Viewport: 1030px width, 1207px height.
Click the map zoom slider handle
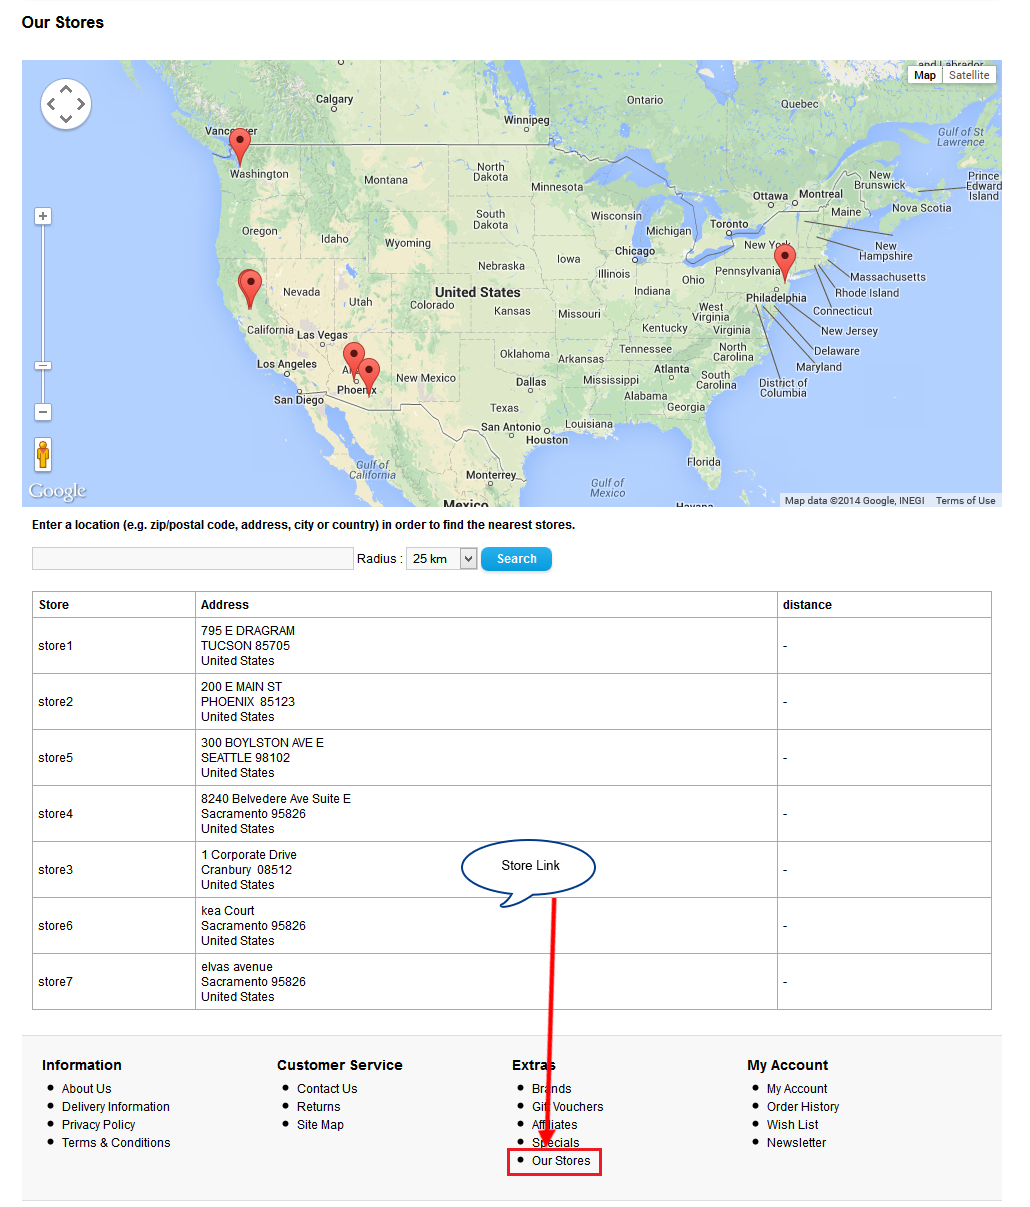pos(43,366)
